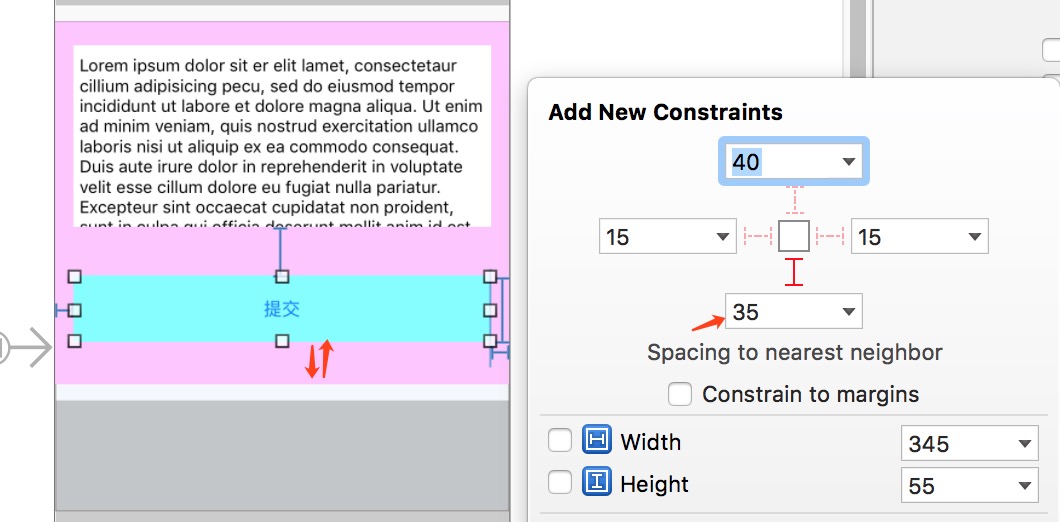Image resolution: width=1060 pixels, height=522 pixels.
Task: Click the storyboard entry point arrow
Action: 26,348
